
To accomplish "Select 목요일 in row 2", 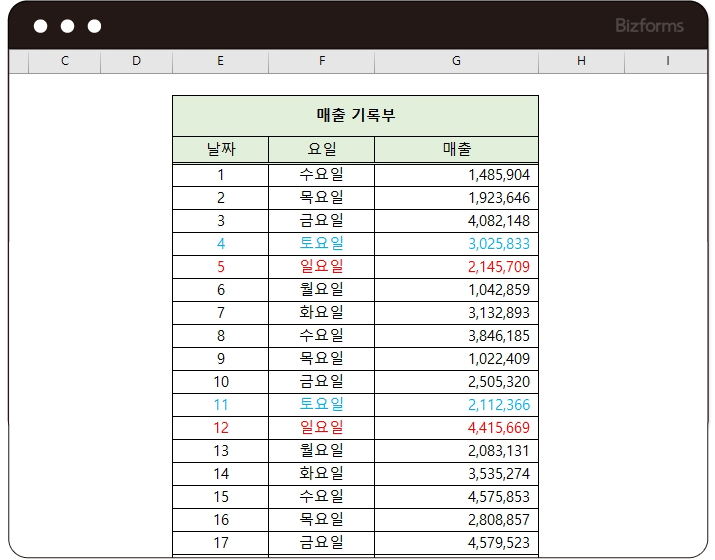I will [321, 198].
